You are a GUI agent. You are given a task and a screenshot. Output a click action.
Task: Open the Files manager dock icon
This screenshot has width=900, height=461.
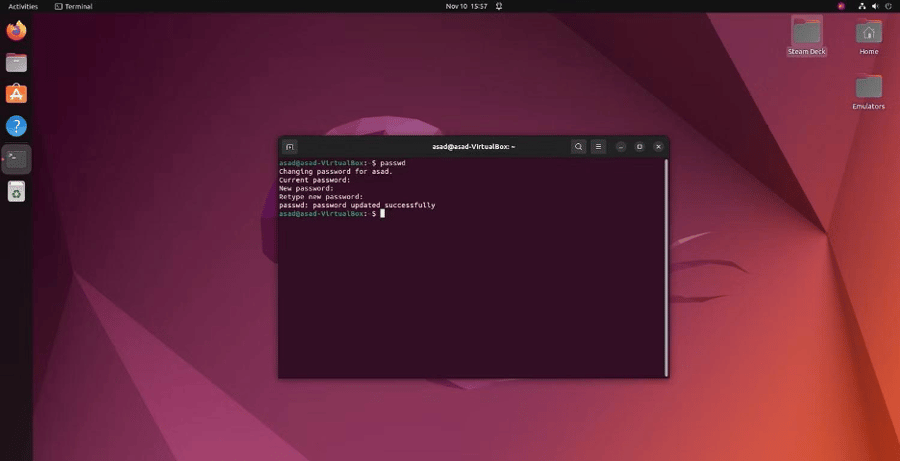(x=17, y=63)
